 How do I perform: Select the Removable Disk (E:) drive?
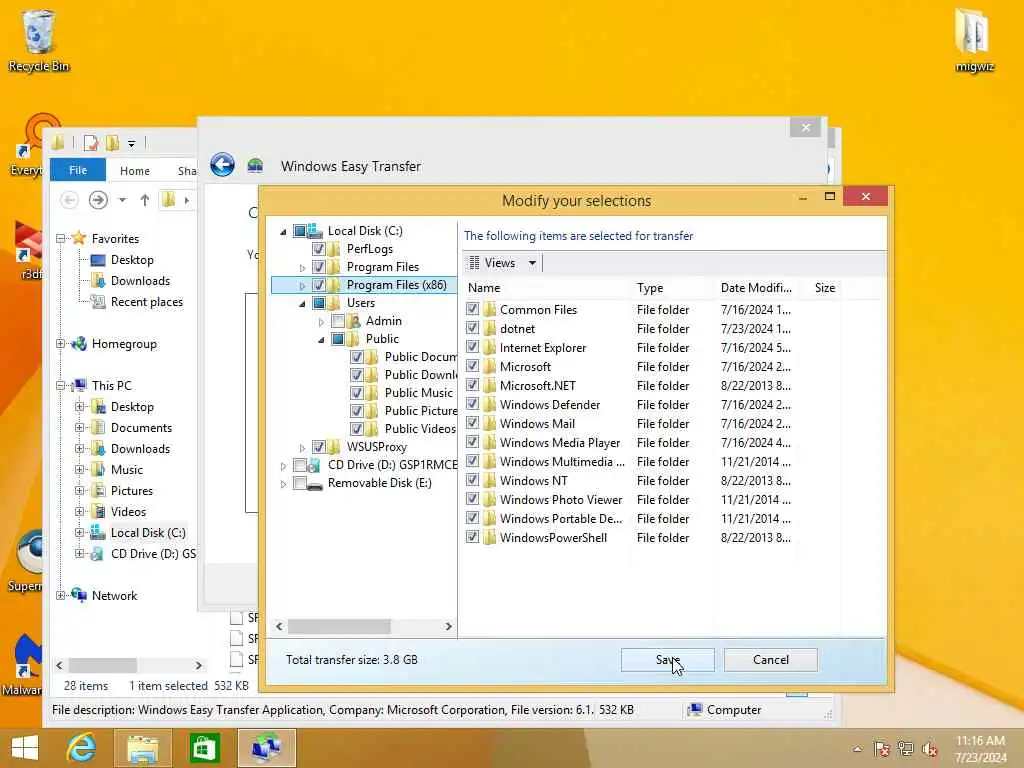pos(379,483)
